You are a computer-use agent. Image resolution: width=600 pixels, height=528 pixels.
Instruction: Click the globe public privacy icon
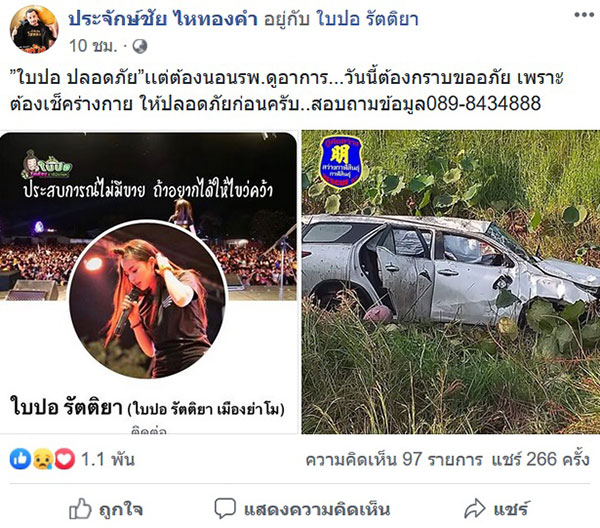140,46
